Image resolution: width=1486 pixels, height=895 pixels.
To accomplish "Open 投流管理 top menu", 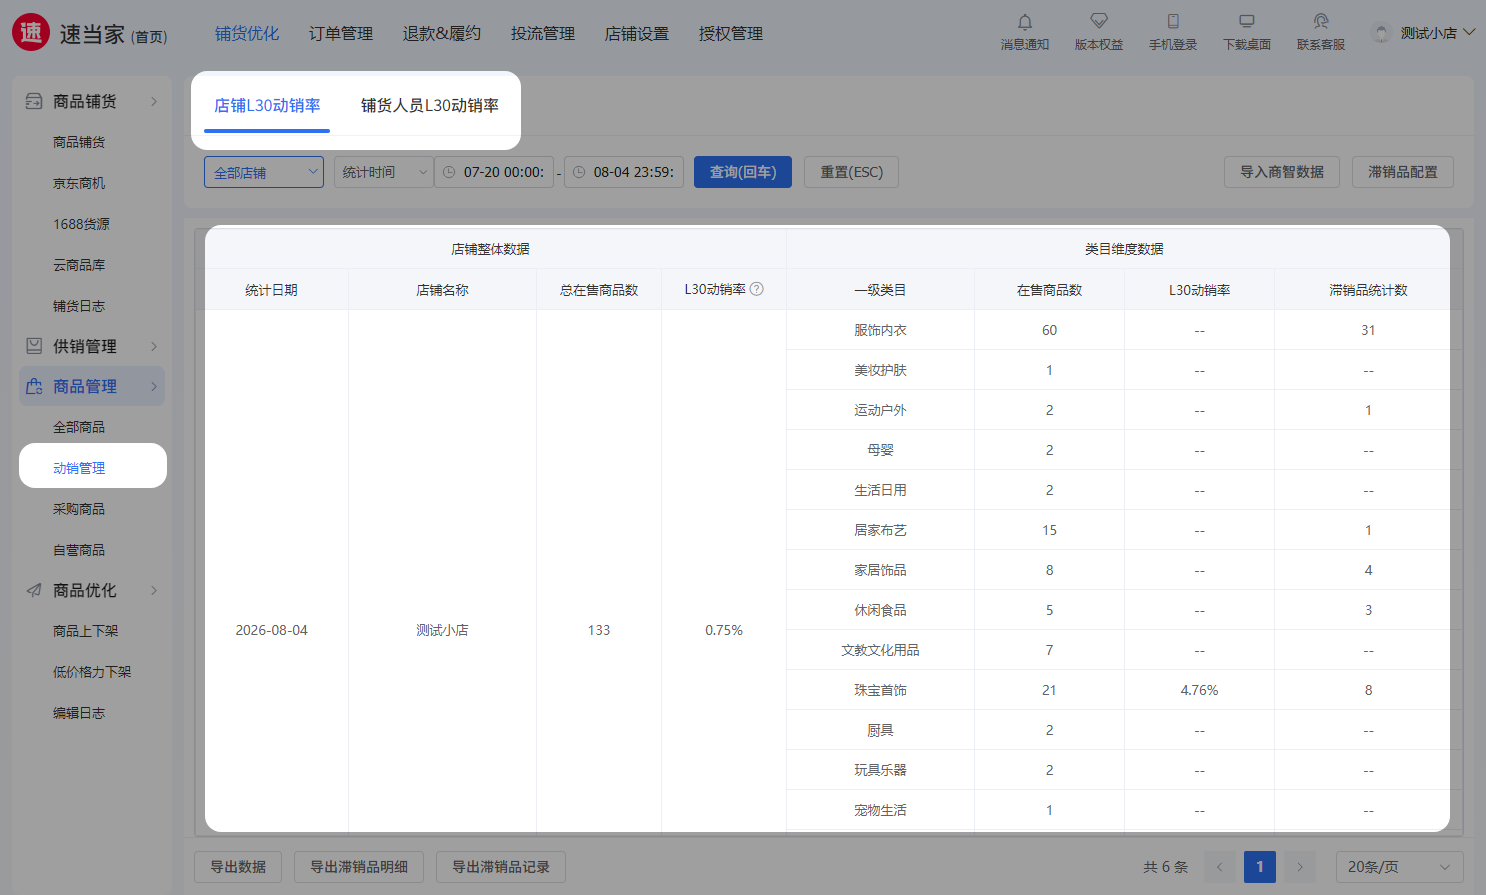I will 543,34.
